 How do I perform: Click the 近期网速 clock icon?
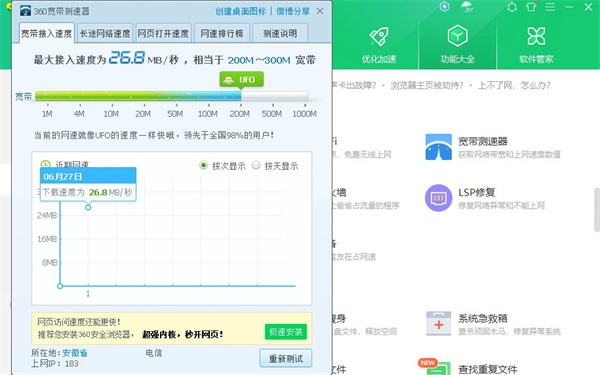[x=45, y=164]
